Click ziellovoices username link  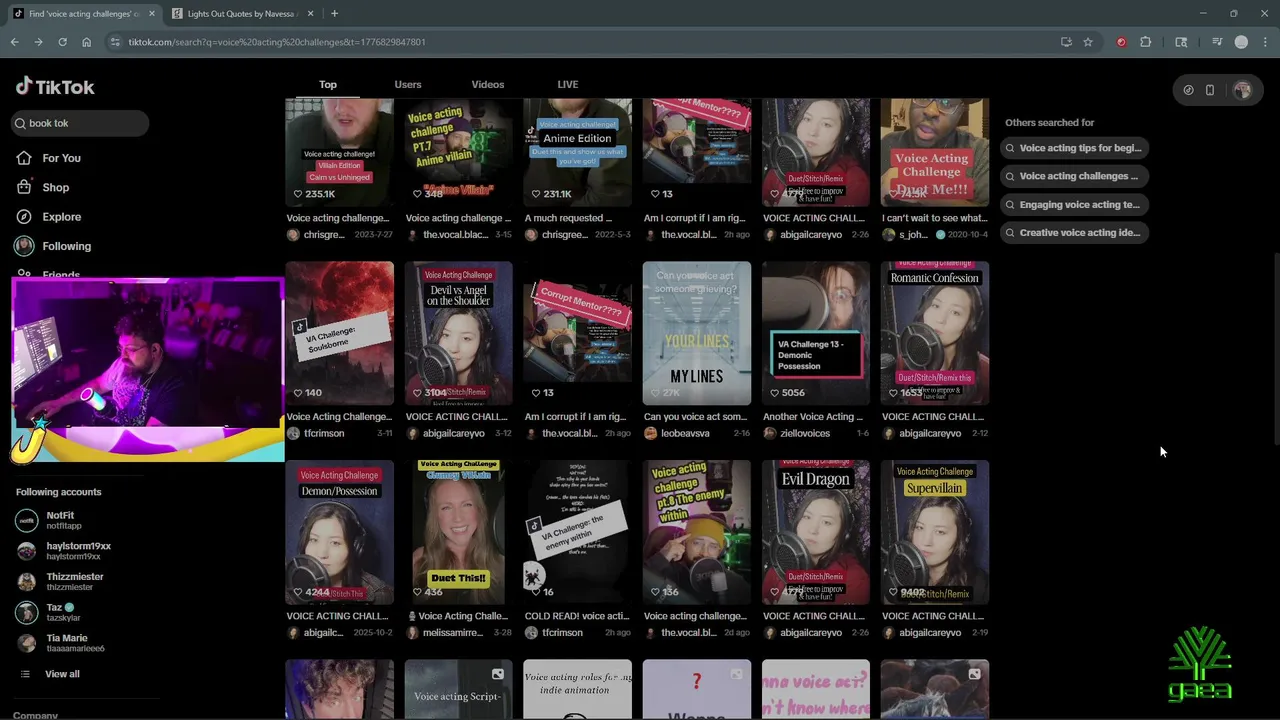[x=805, y=434]
